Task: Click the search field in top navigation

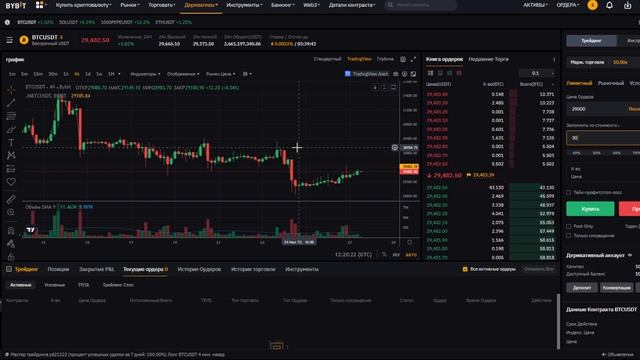Action: tap(420, 5)
